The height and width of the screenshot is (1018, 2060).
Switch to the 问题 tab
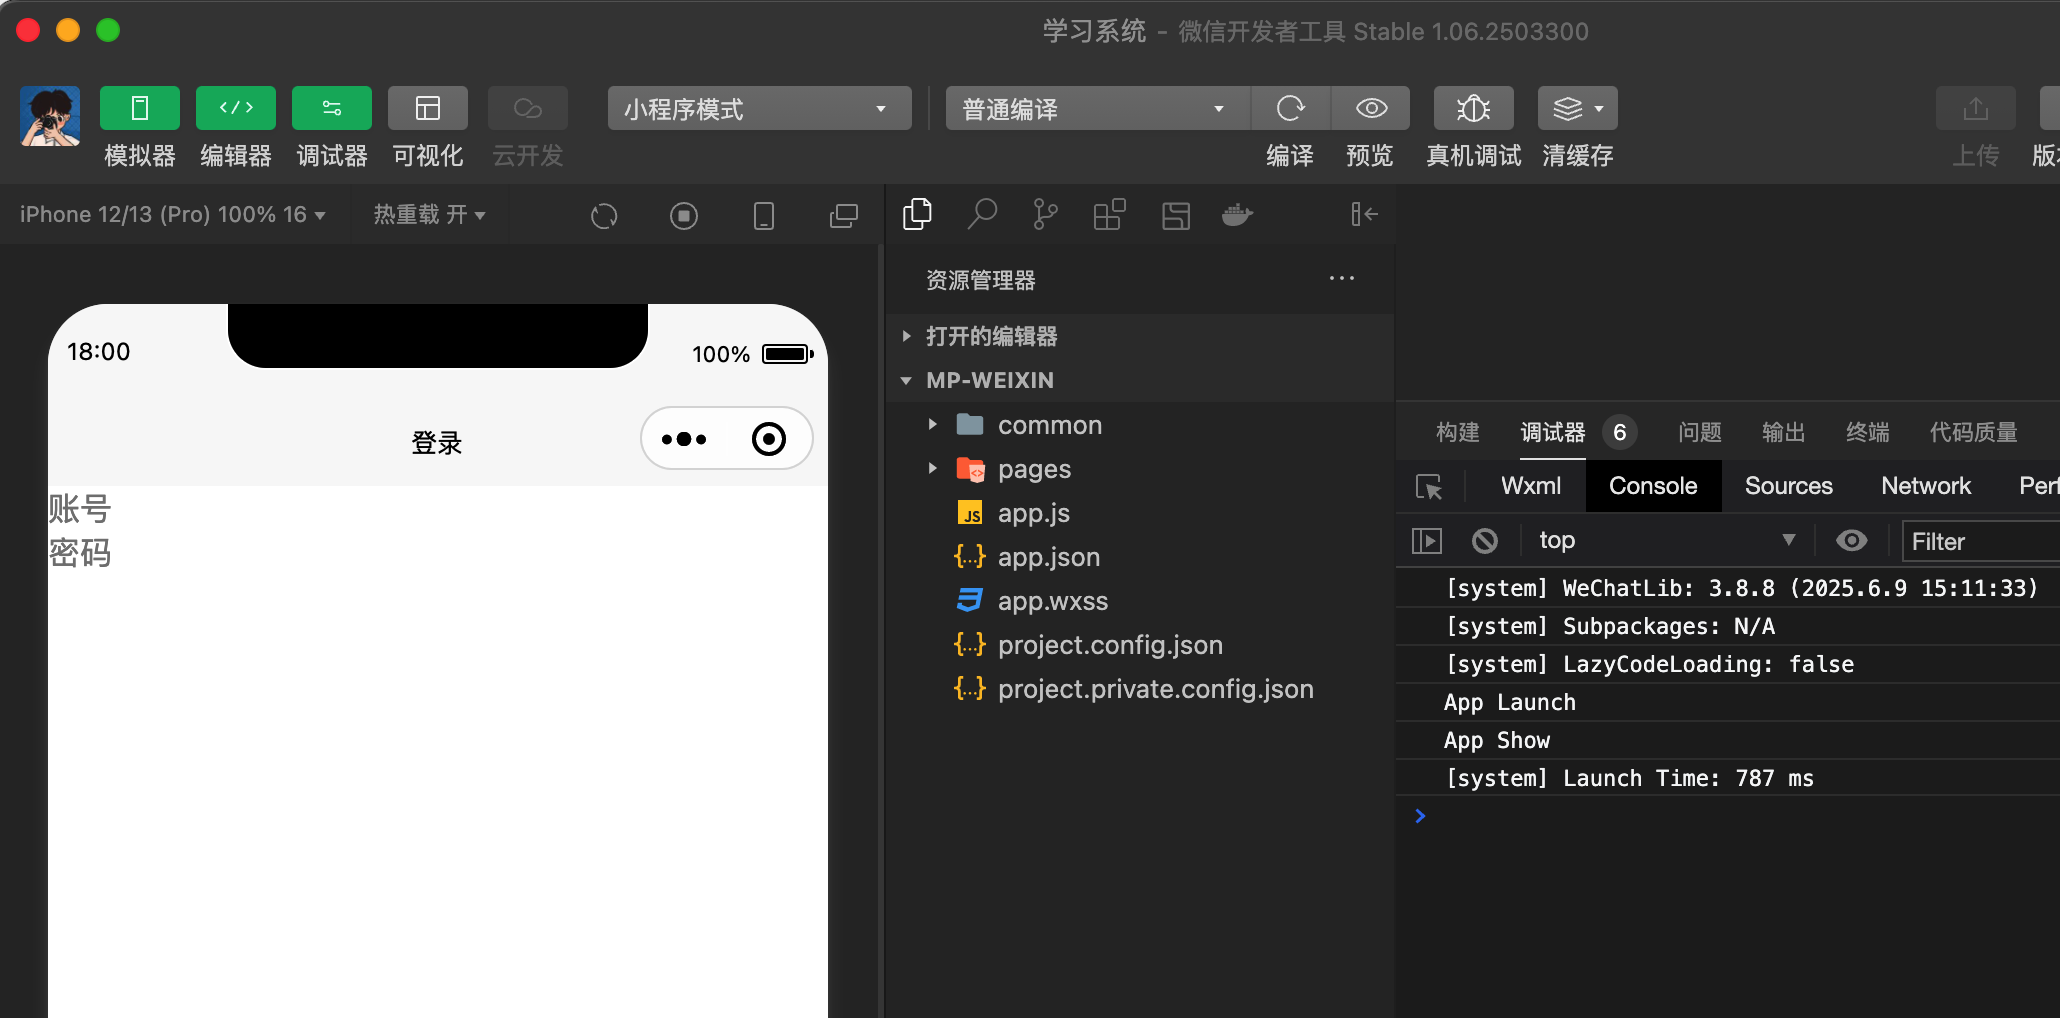click(1699, 432)
